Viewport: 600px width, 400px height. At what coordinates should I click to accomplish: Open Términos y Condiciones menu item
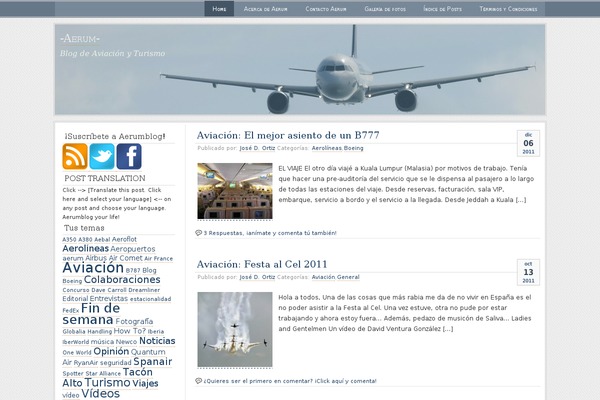pos(509,9)
